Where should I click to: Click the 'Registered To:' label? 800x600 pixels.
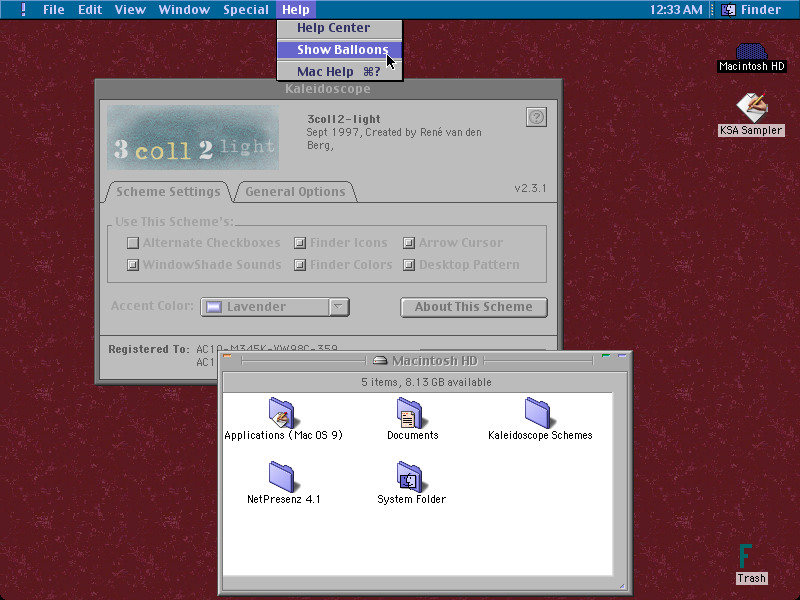coord(148,349)
